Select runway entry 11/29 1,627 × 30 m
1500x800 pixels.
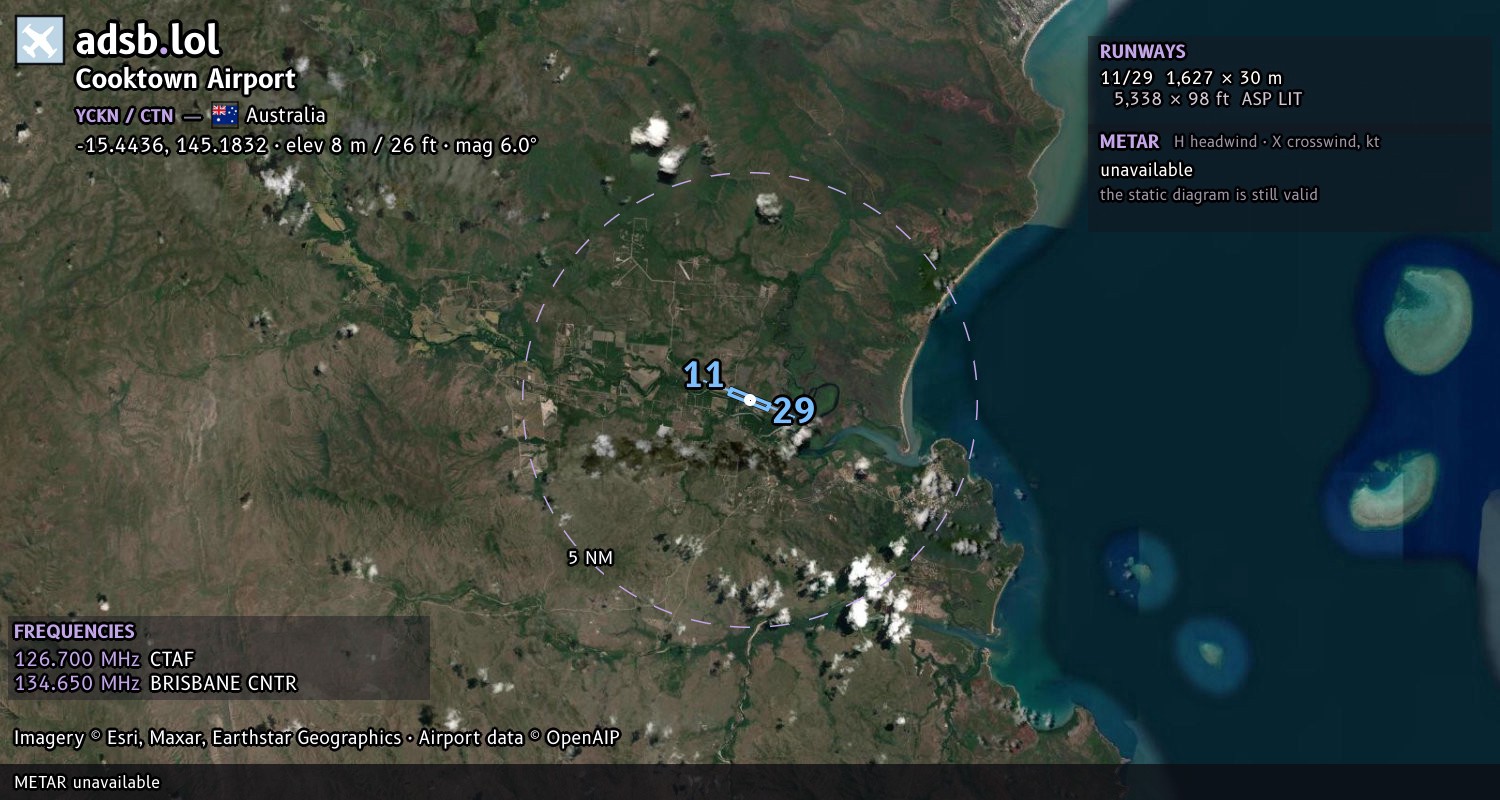point(1191,77)
